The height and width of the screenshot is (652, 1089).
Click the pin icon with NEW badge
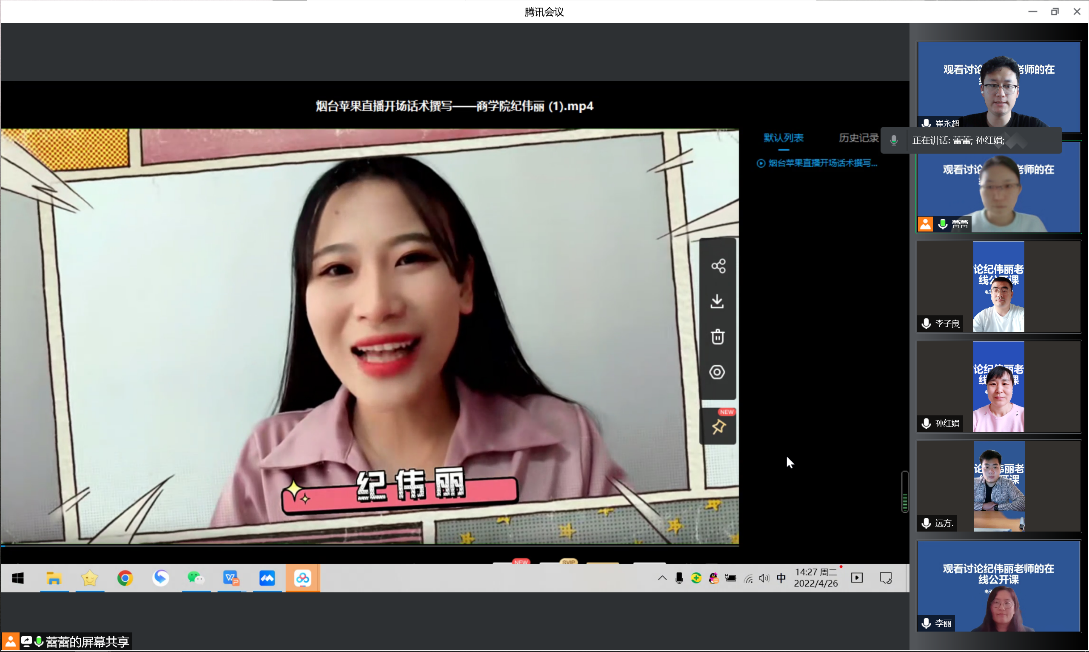point(718,426)
